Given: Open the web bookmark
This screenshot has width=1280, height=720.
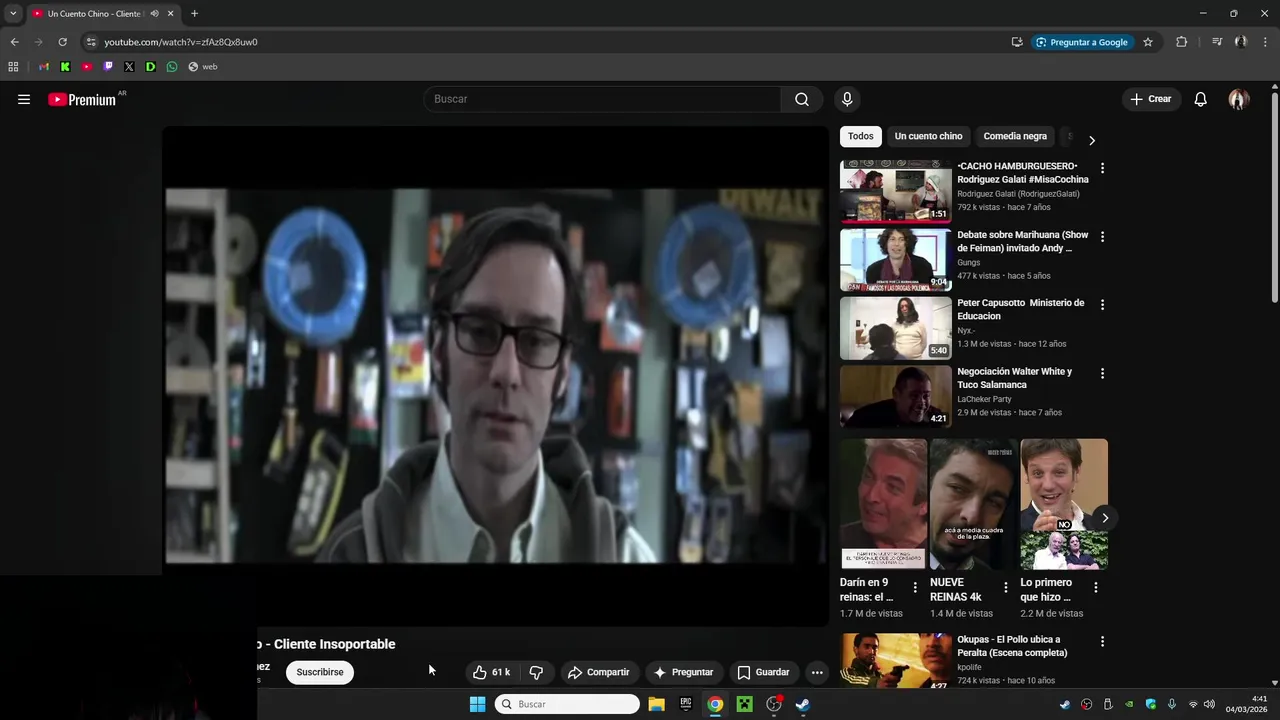Looking at the screenshot, I should [203, 67].
